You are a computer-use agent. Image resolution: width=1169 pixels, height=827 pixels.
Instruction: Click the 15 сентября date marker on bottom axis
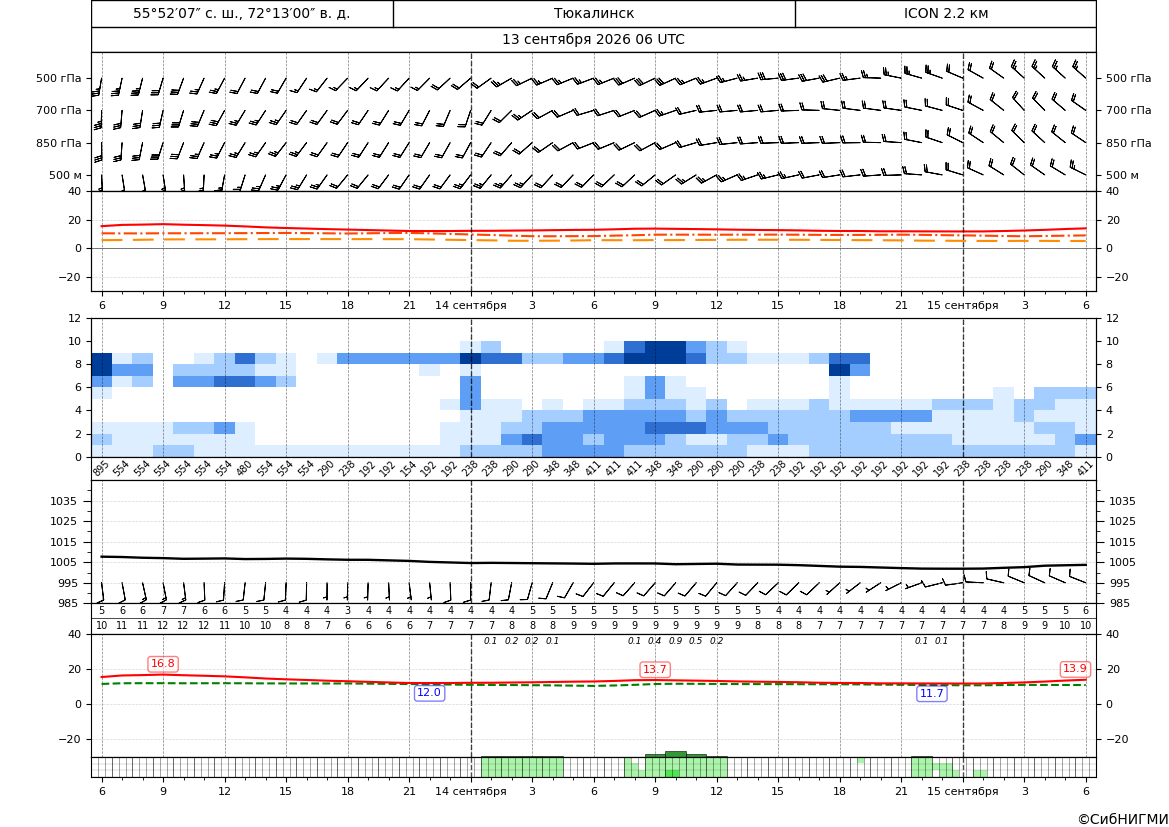[962, 791]
